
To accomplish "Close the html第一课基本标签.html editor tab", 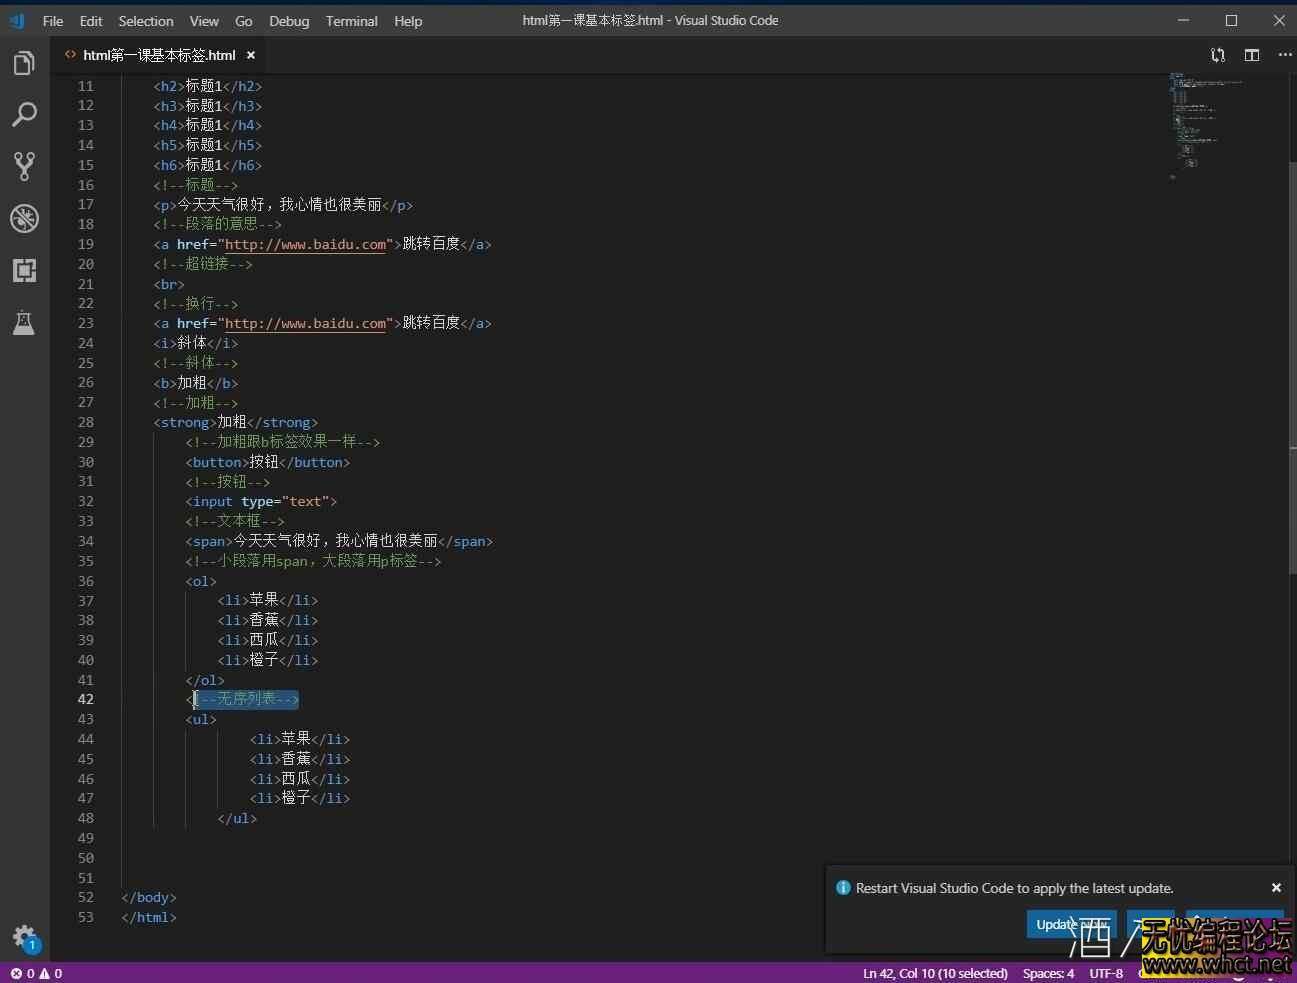I will coord(251,55).
